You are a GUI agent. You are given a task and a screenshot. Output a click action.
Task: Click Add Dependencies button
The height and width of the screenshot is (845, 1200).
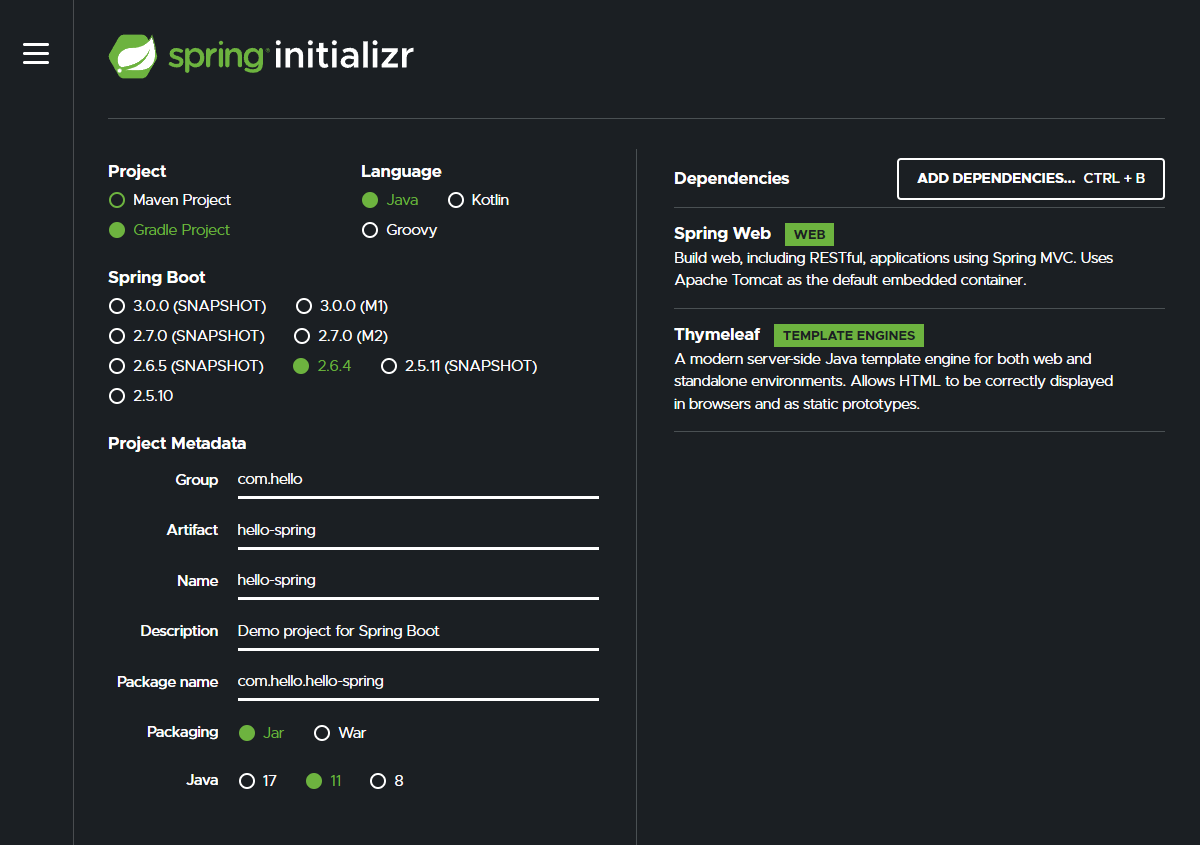click(x=1031, y=179)
